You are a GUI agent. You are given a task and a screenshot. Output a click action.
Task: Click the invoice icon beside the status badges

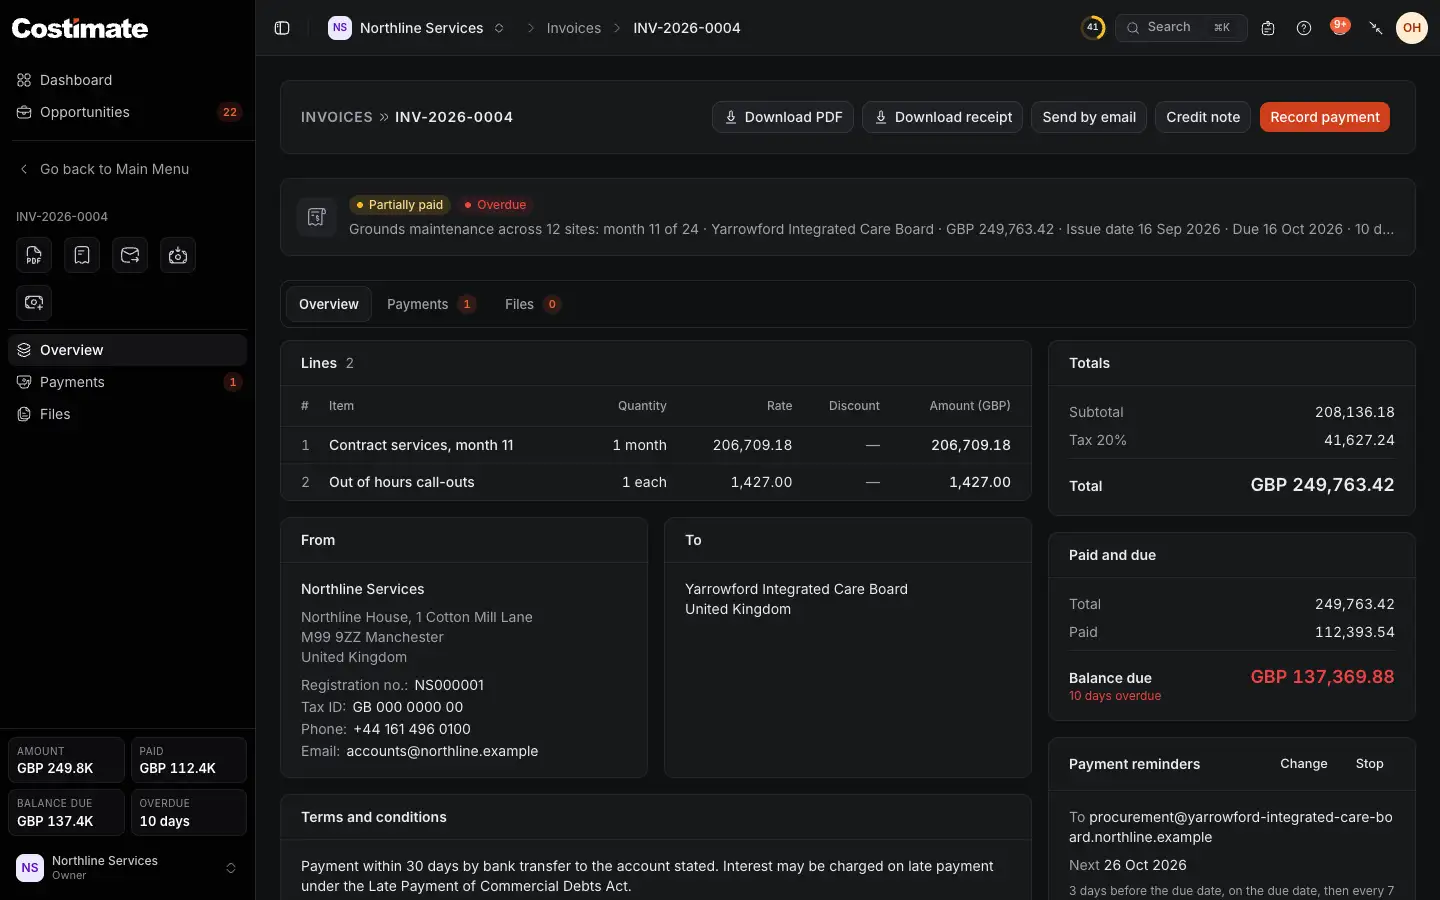click(x=317, y=217)
